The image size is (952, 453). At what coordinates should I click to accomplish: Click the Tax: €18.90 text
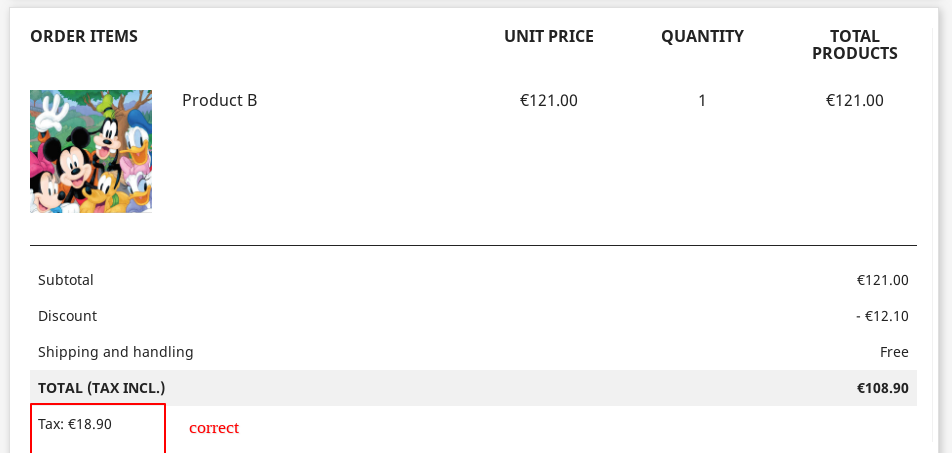(x=75, y=424)
